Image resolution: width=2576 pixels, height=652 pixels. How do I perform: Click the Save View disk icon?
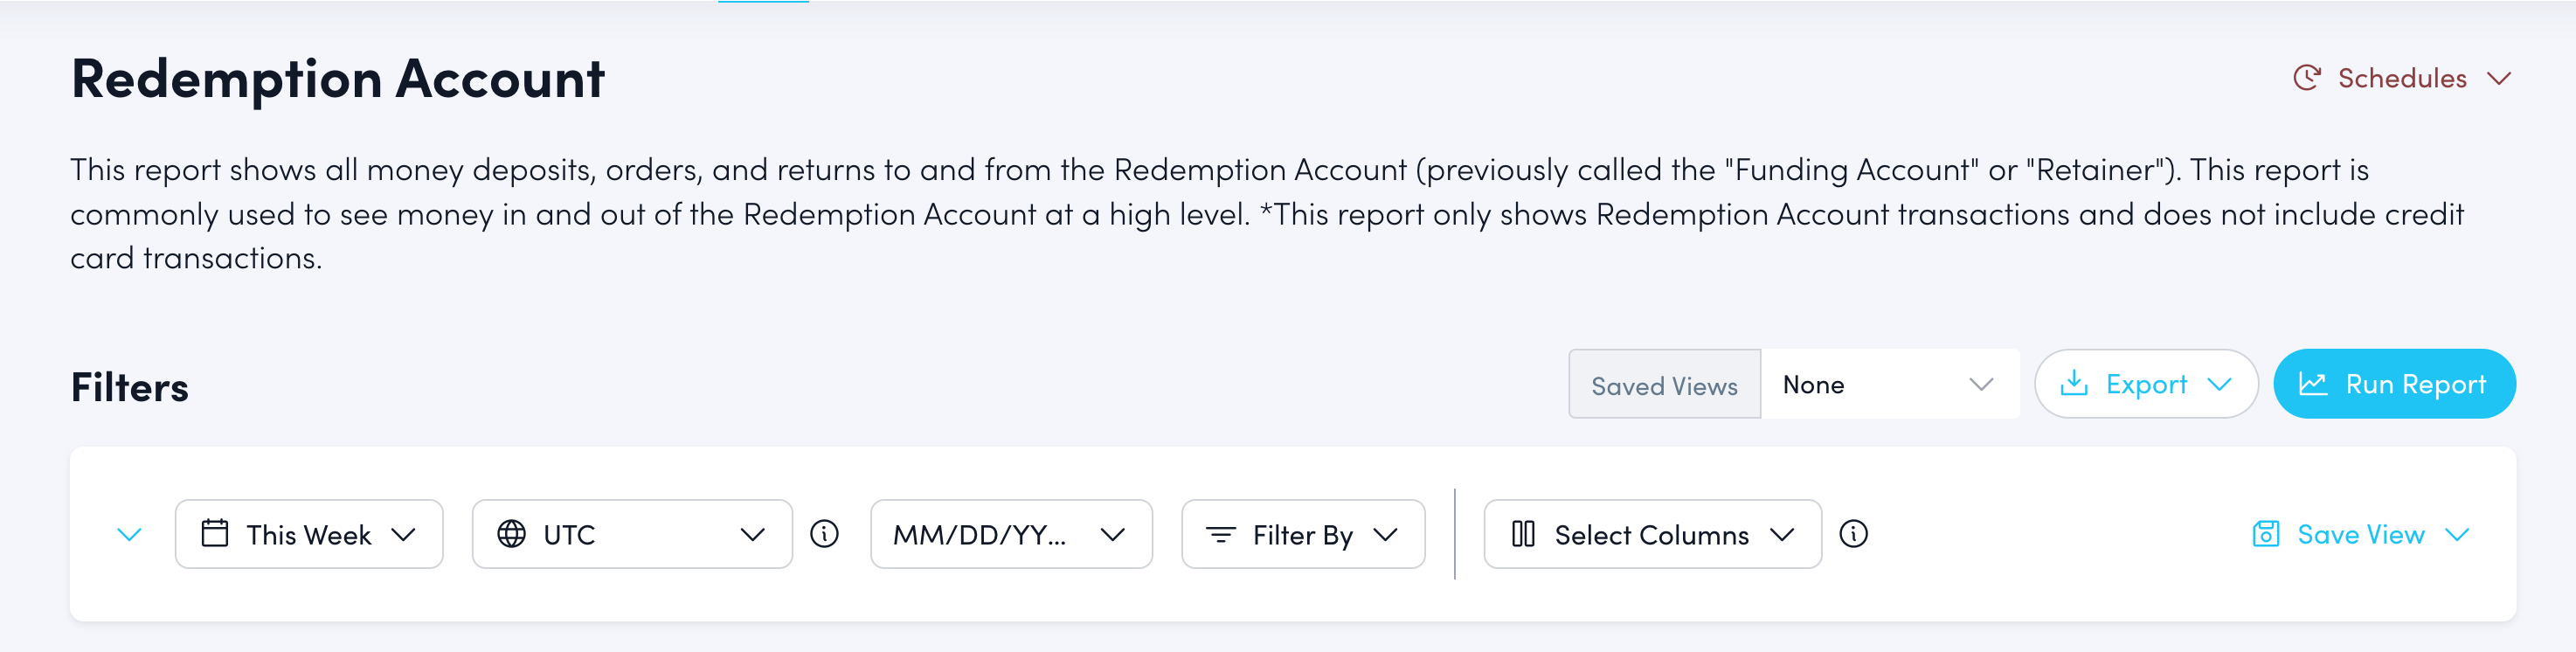click(2265, 534)
